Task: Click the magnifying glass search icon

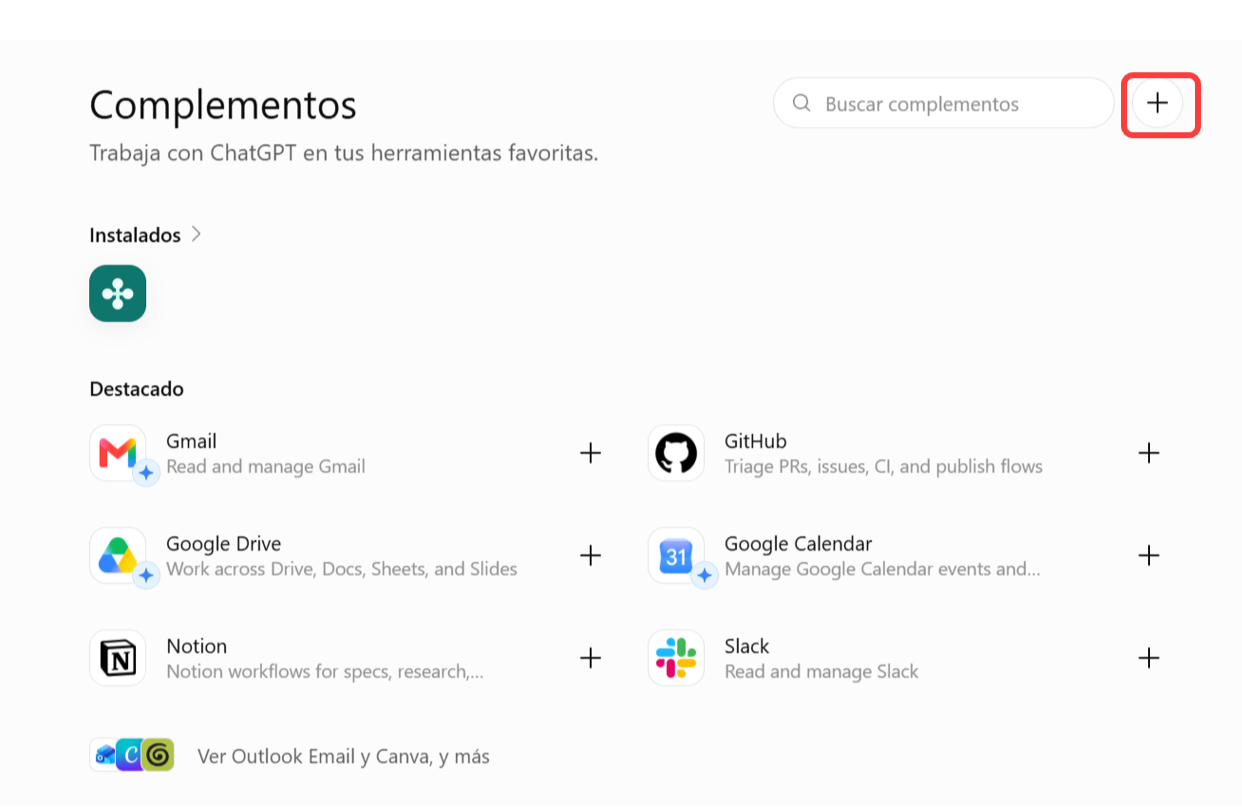Action: 801,103
